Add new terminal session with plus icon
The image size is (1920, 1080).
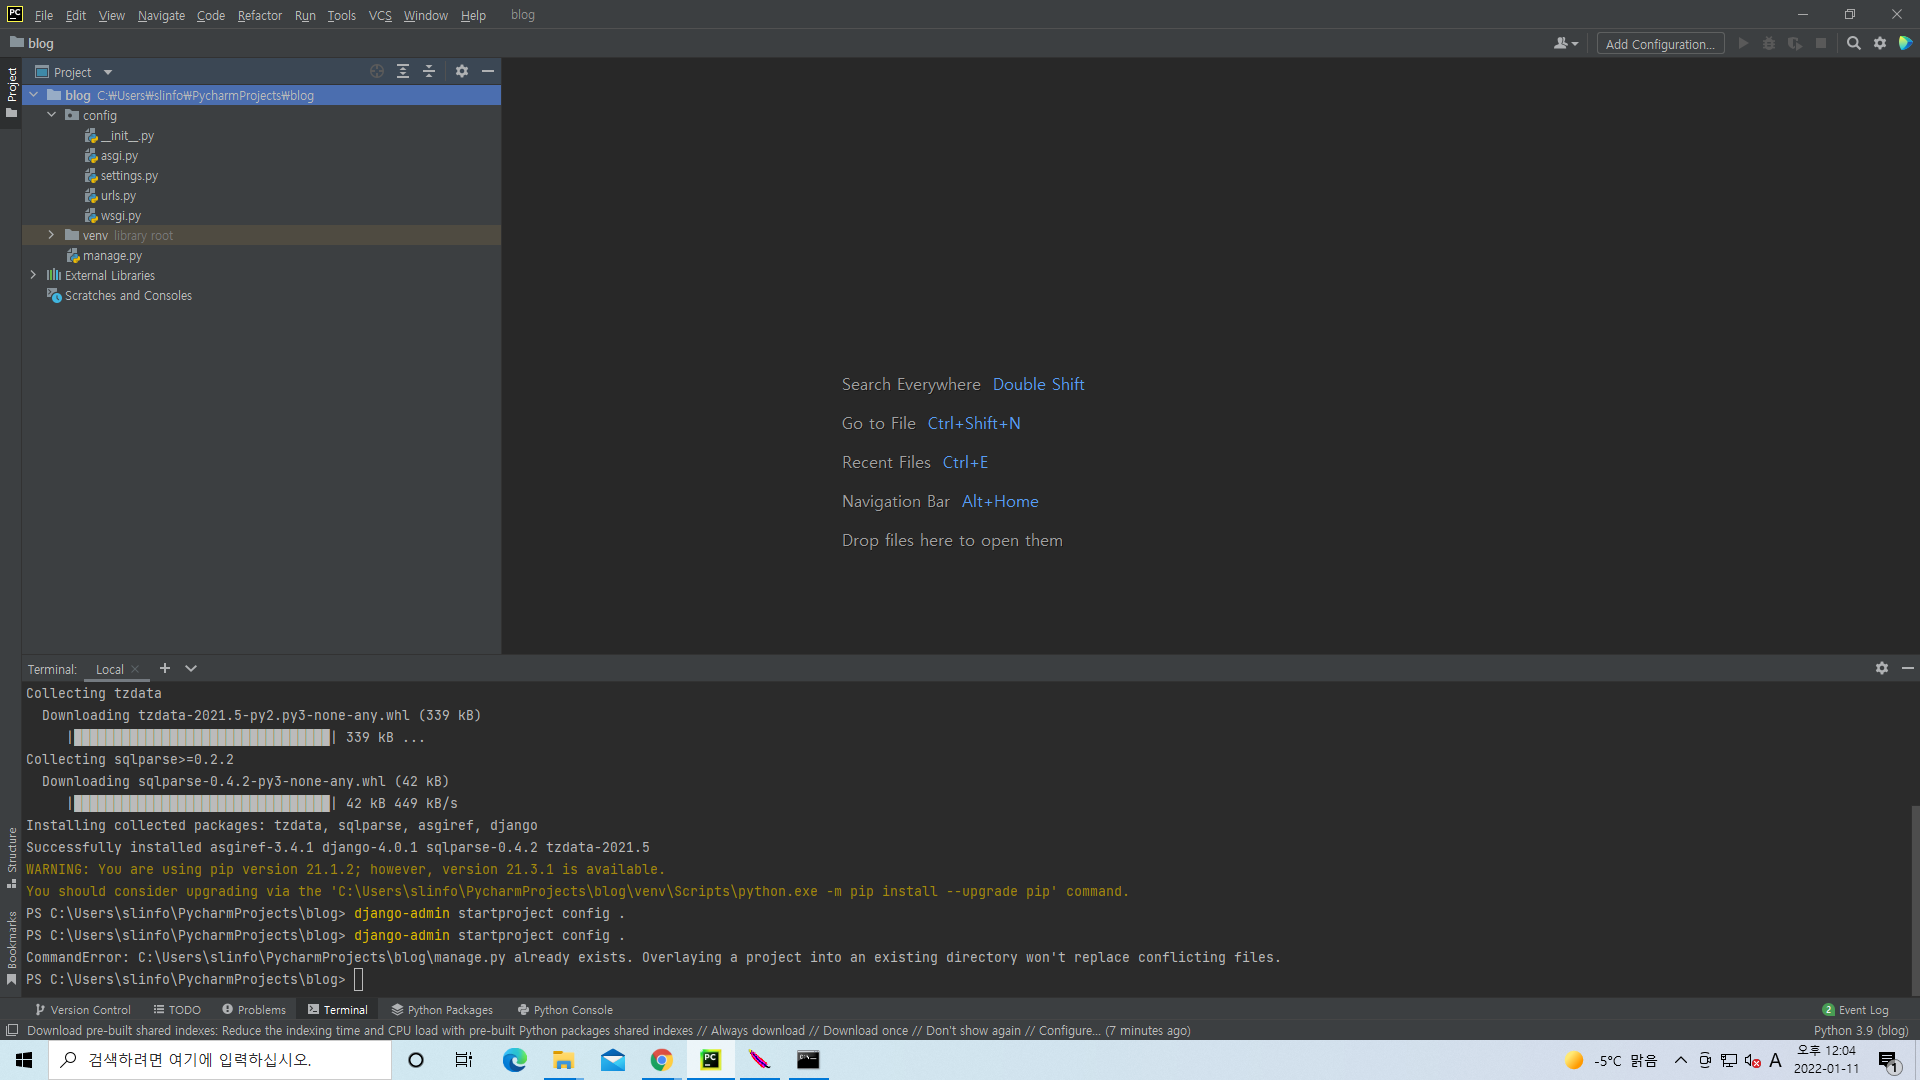coord(165,668)
